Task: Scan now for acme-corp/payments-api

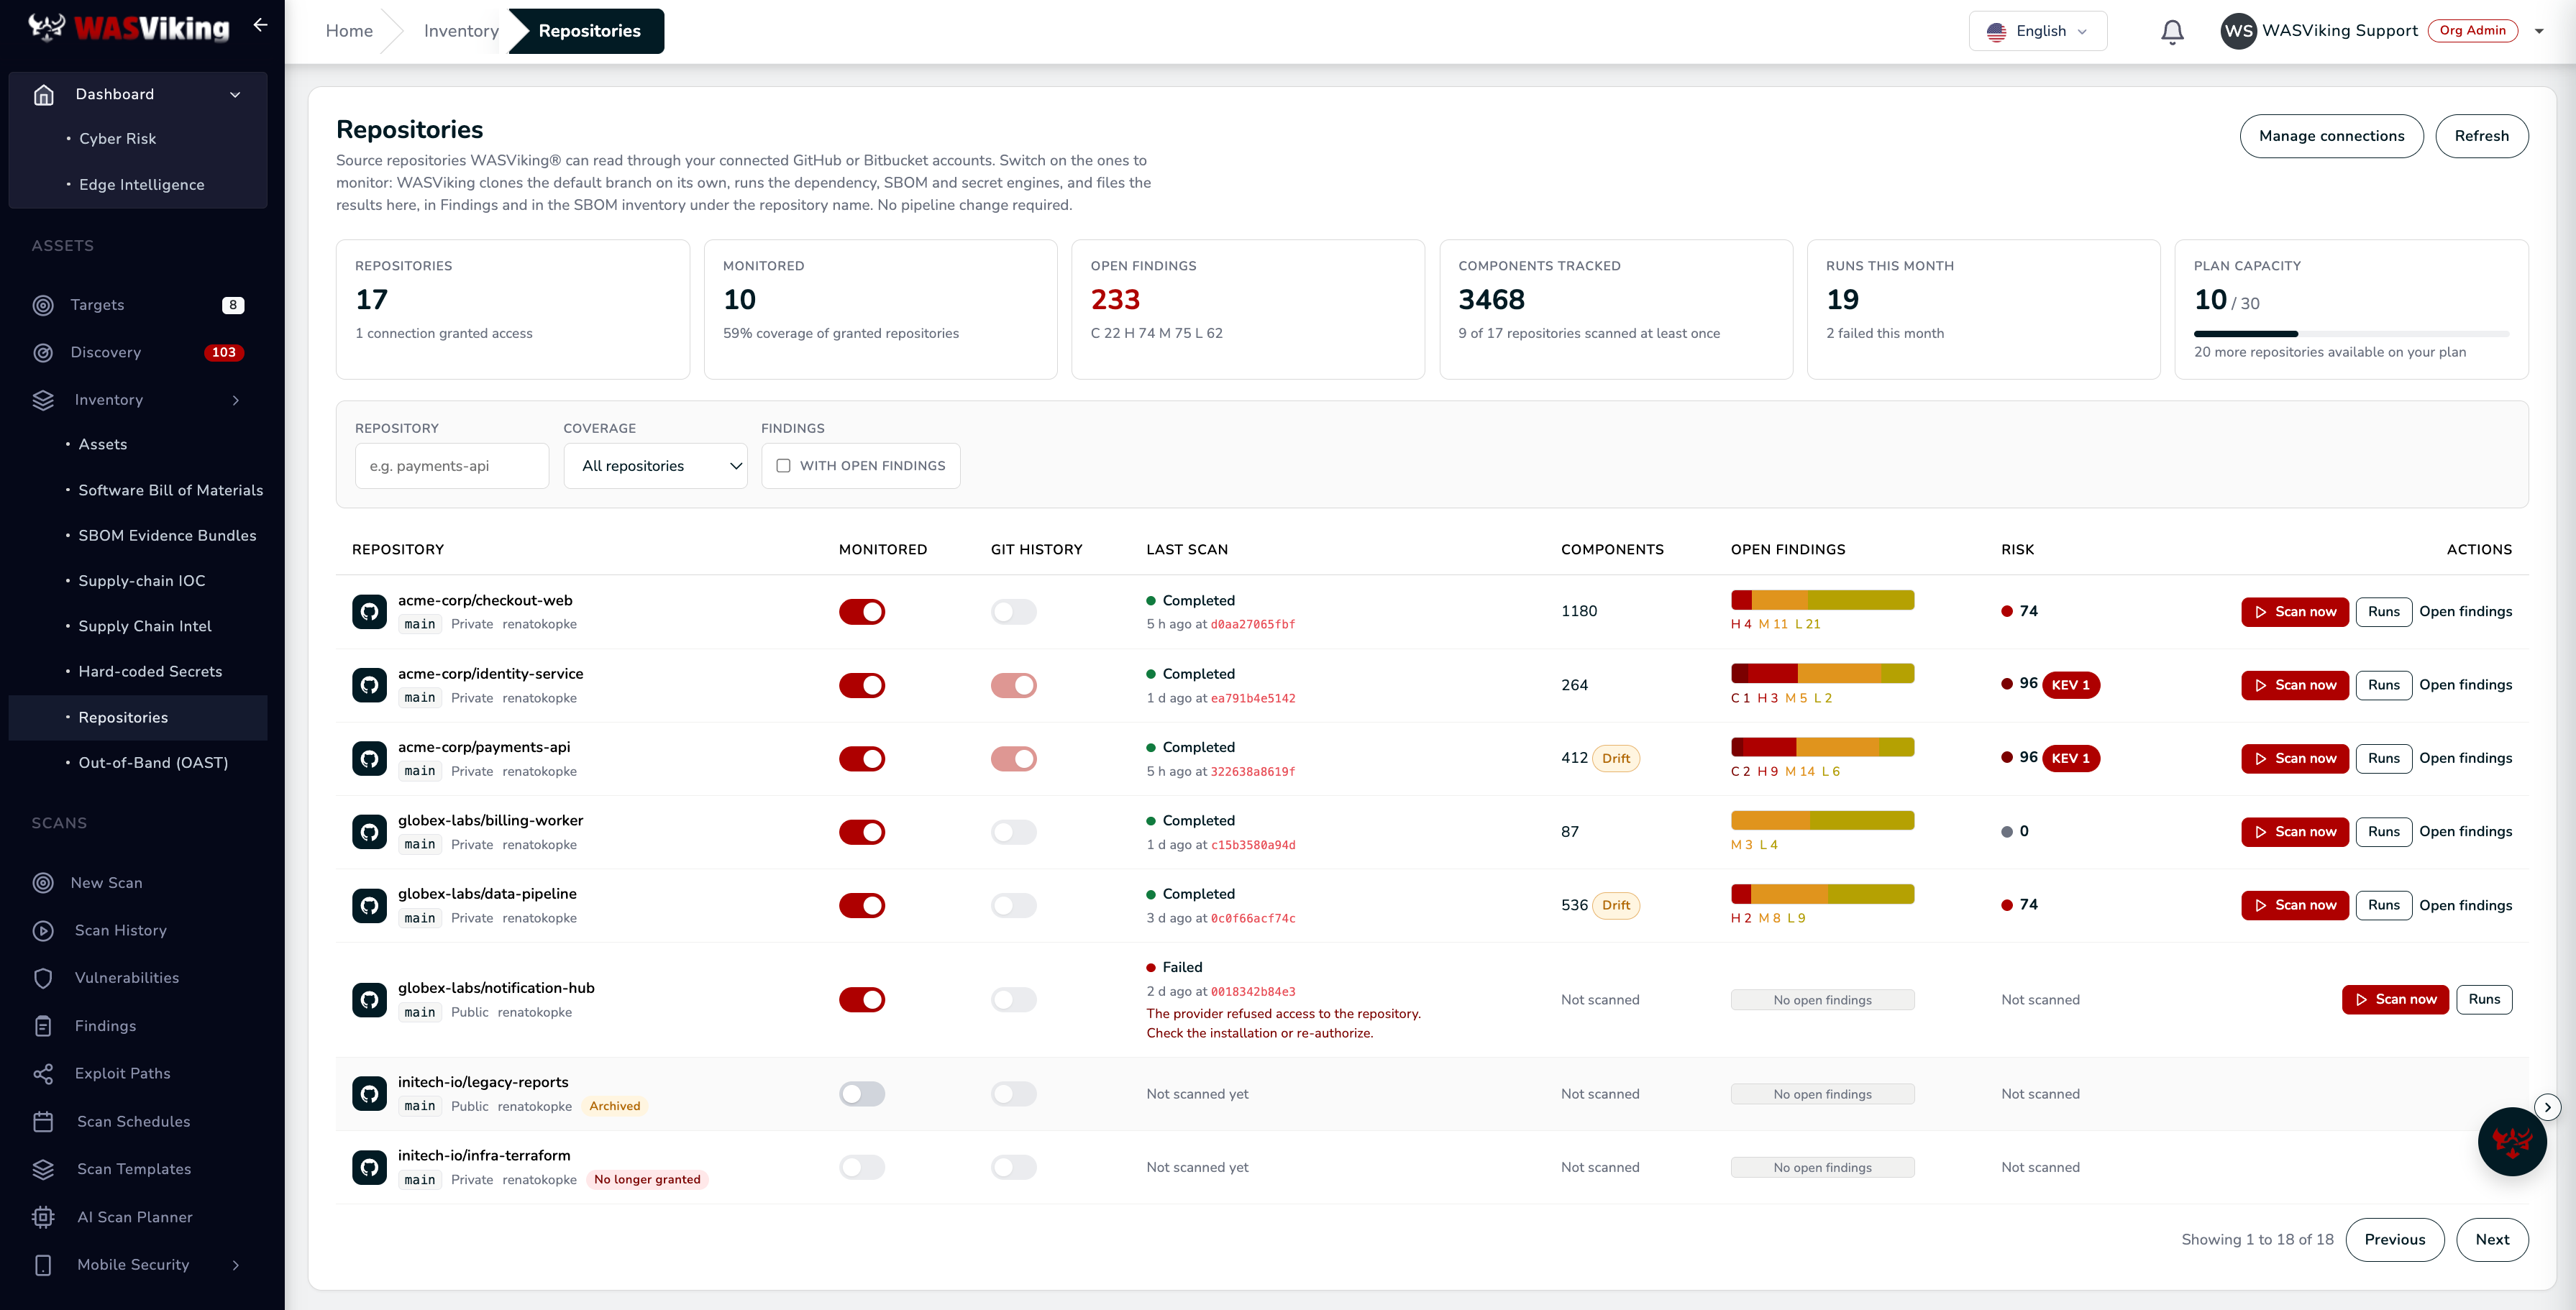Action: click(2294, 758)
